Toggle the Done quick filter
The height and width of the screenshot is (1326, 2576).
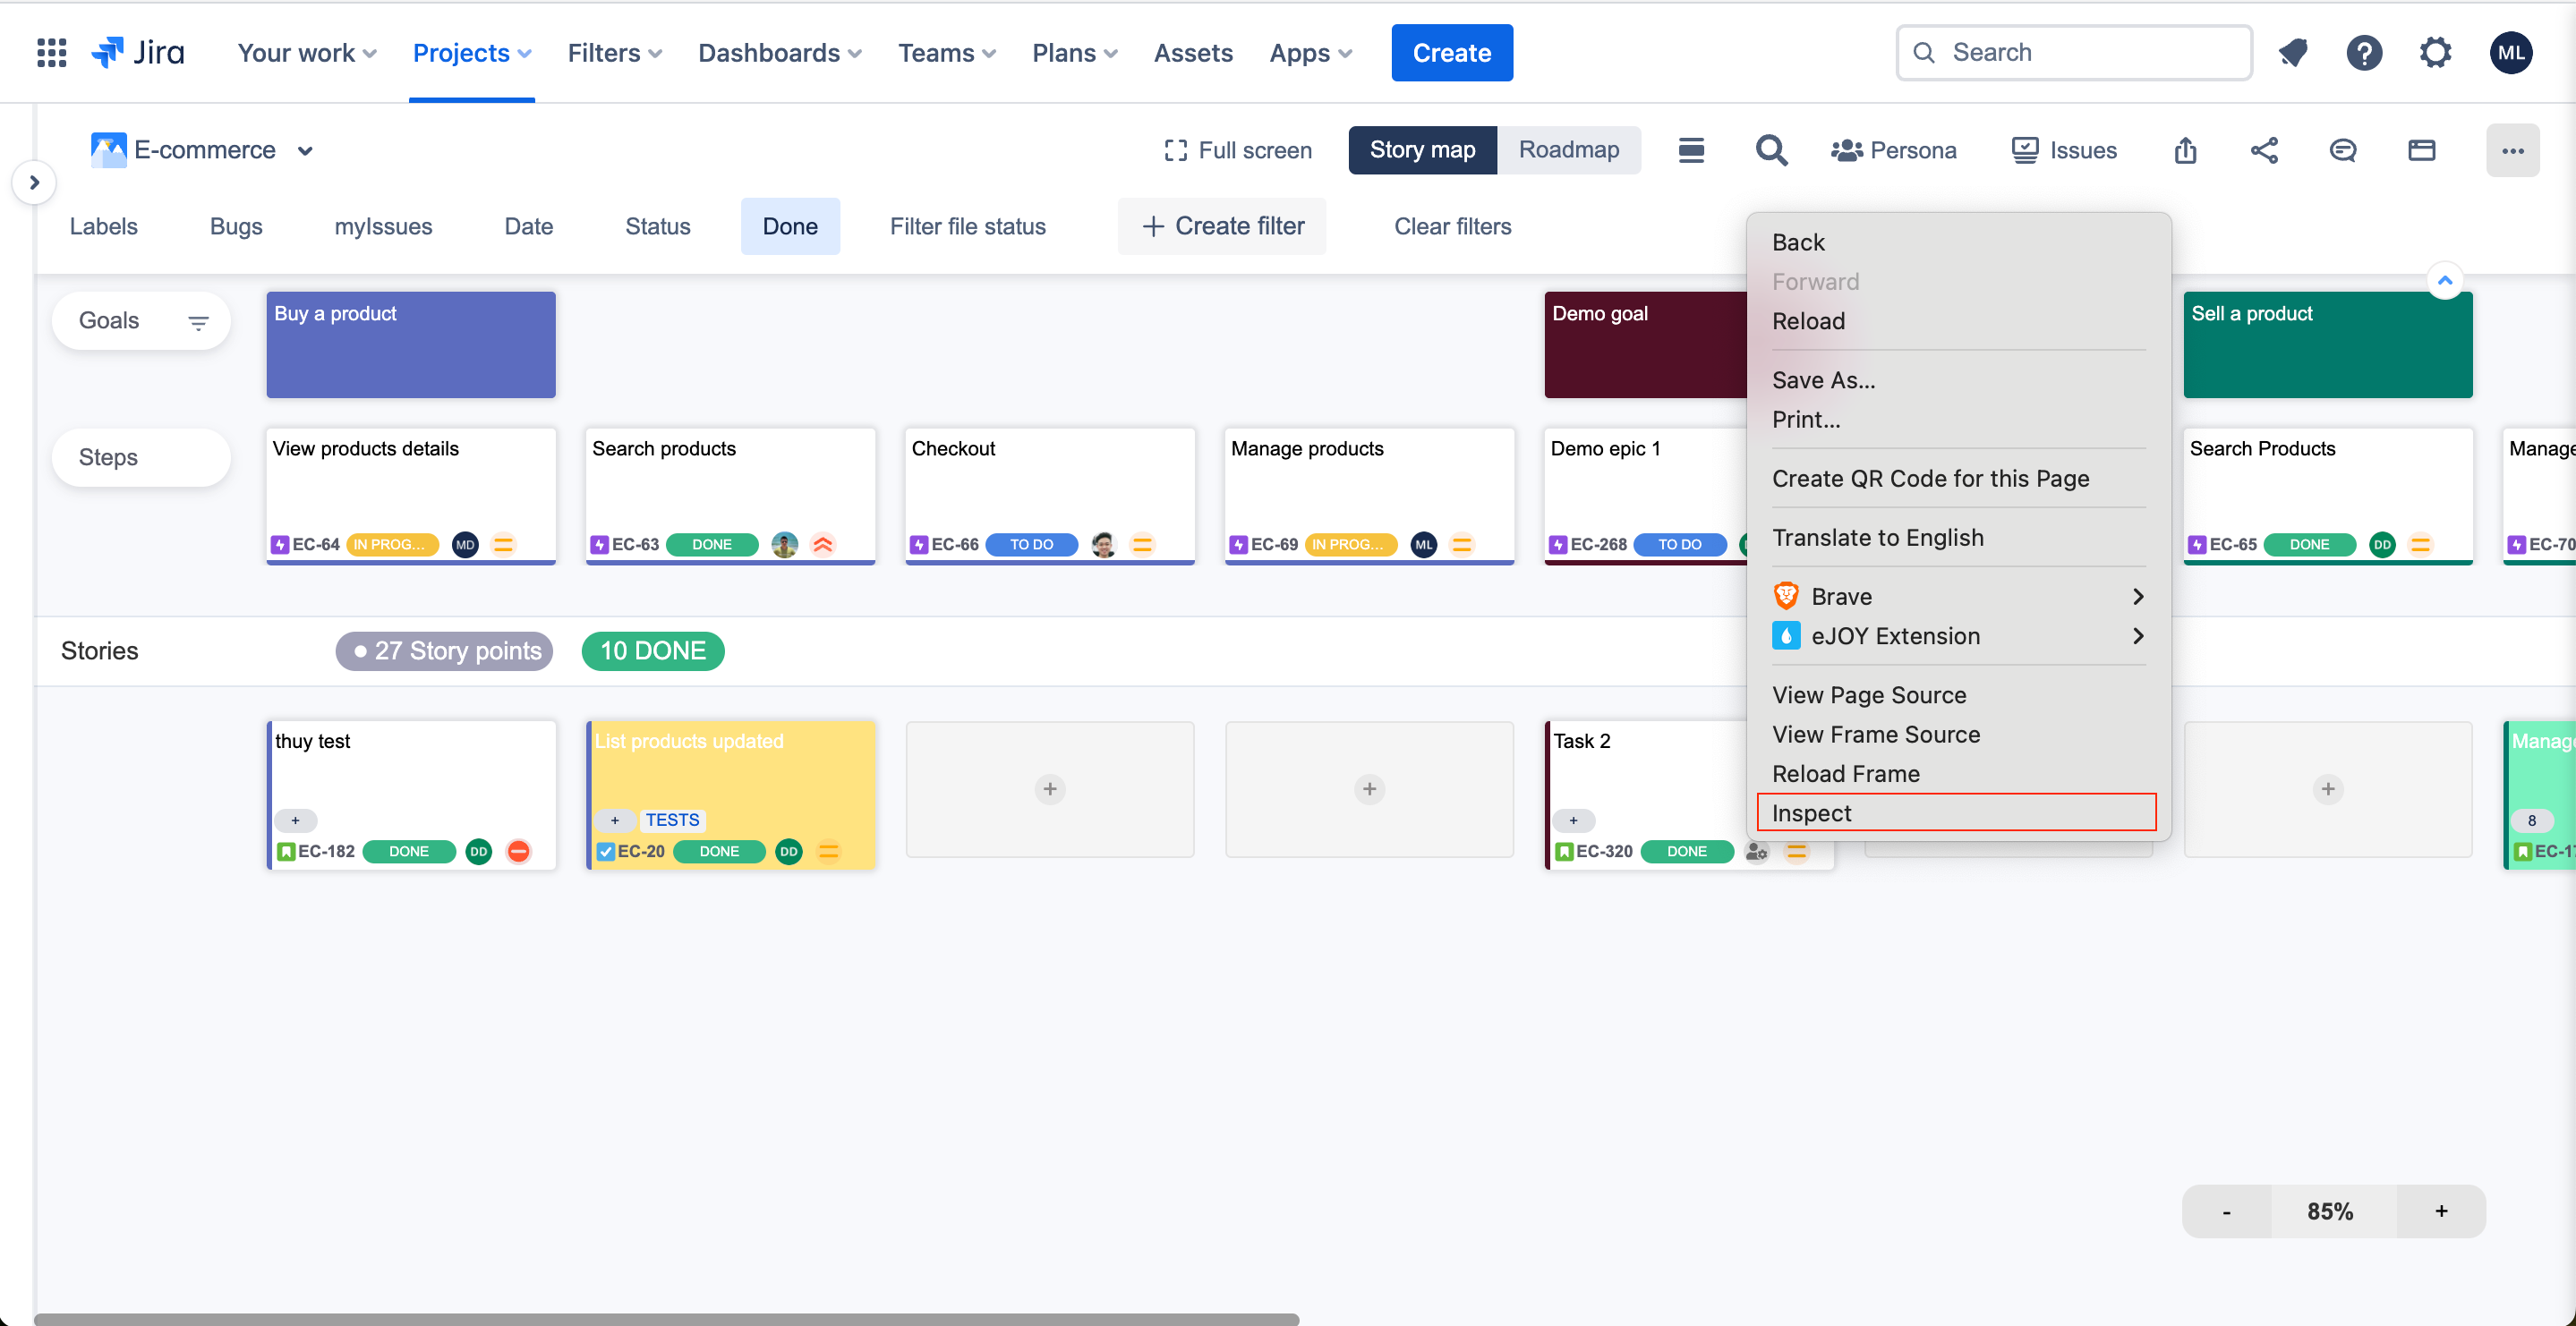point(789,226)
